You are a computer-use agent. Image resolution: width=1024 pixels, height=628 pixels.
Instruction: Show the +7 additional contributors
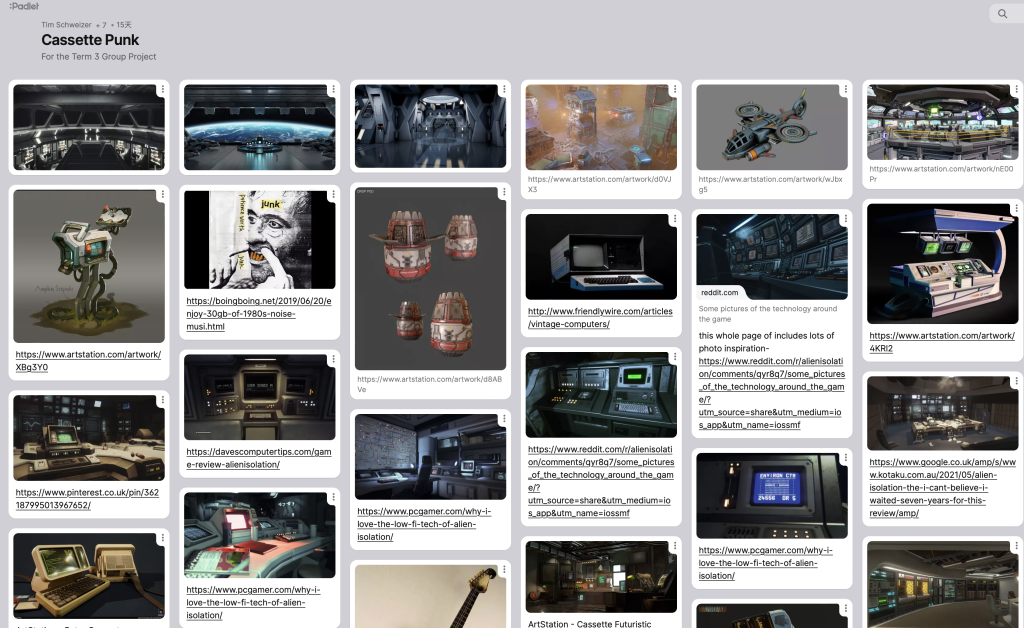[101, 25]
